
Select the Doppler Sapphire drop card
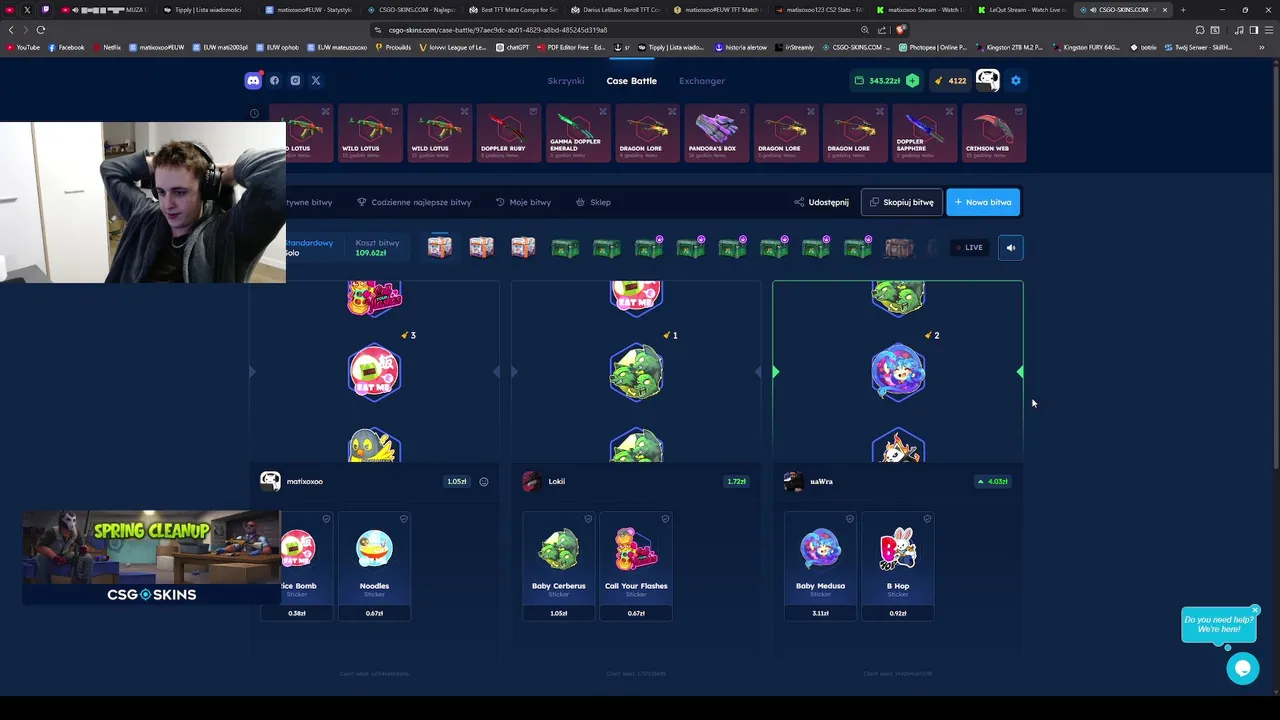click(x=924, y=133)
